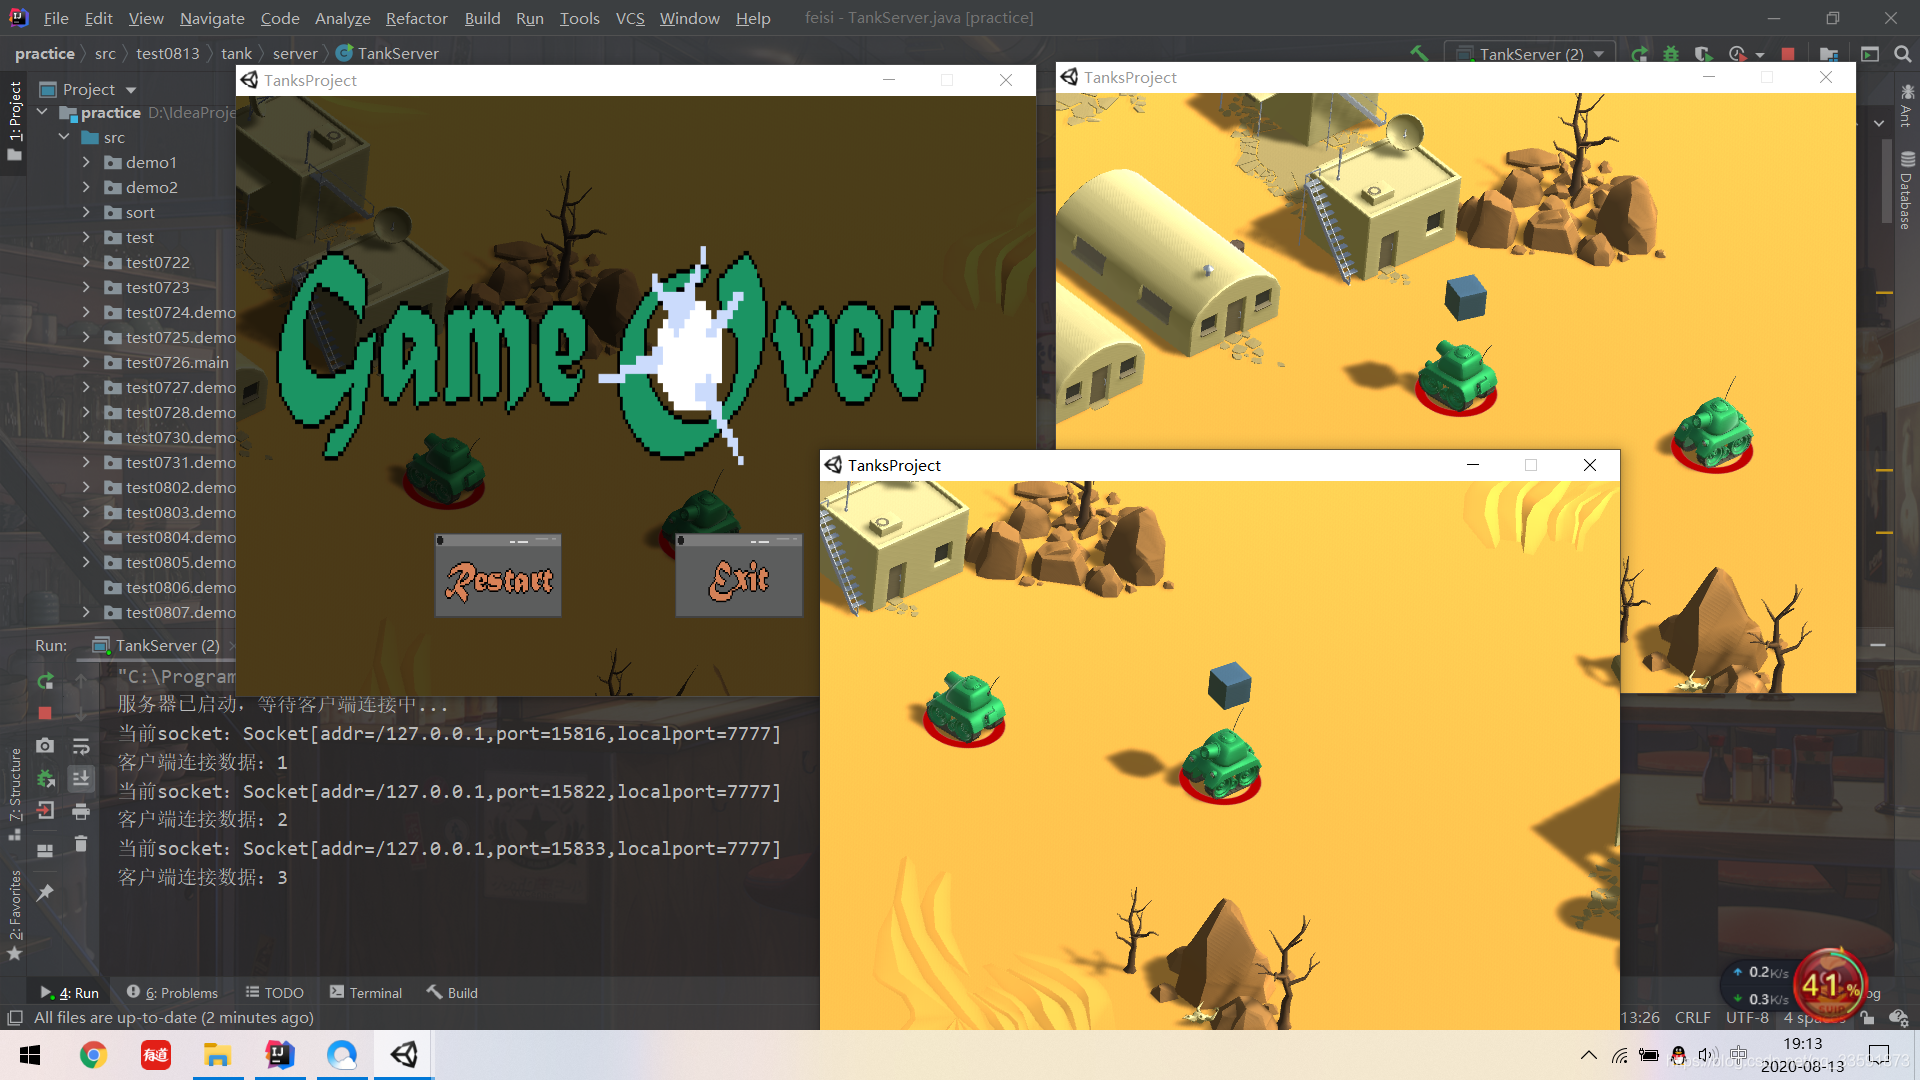Screen dimensions: 1920x1080
Task: Click the Restart button in game
Action: [x=498, y=575]
